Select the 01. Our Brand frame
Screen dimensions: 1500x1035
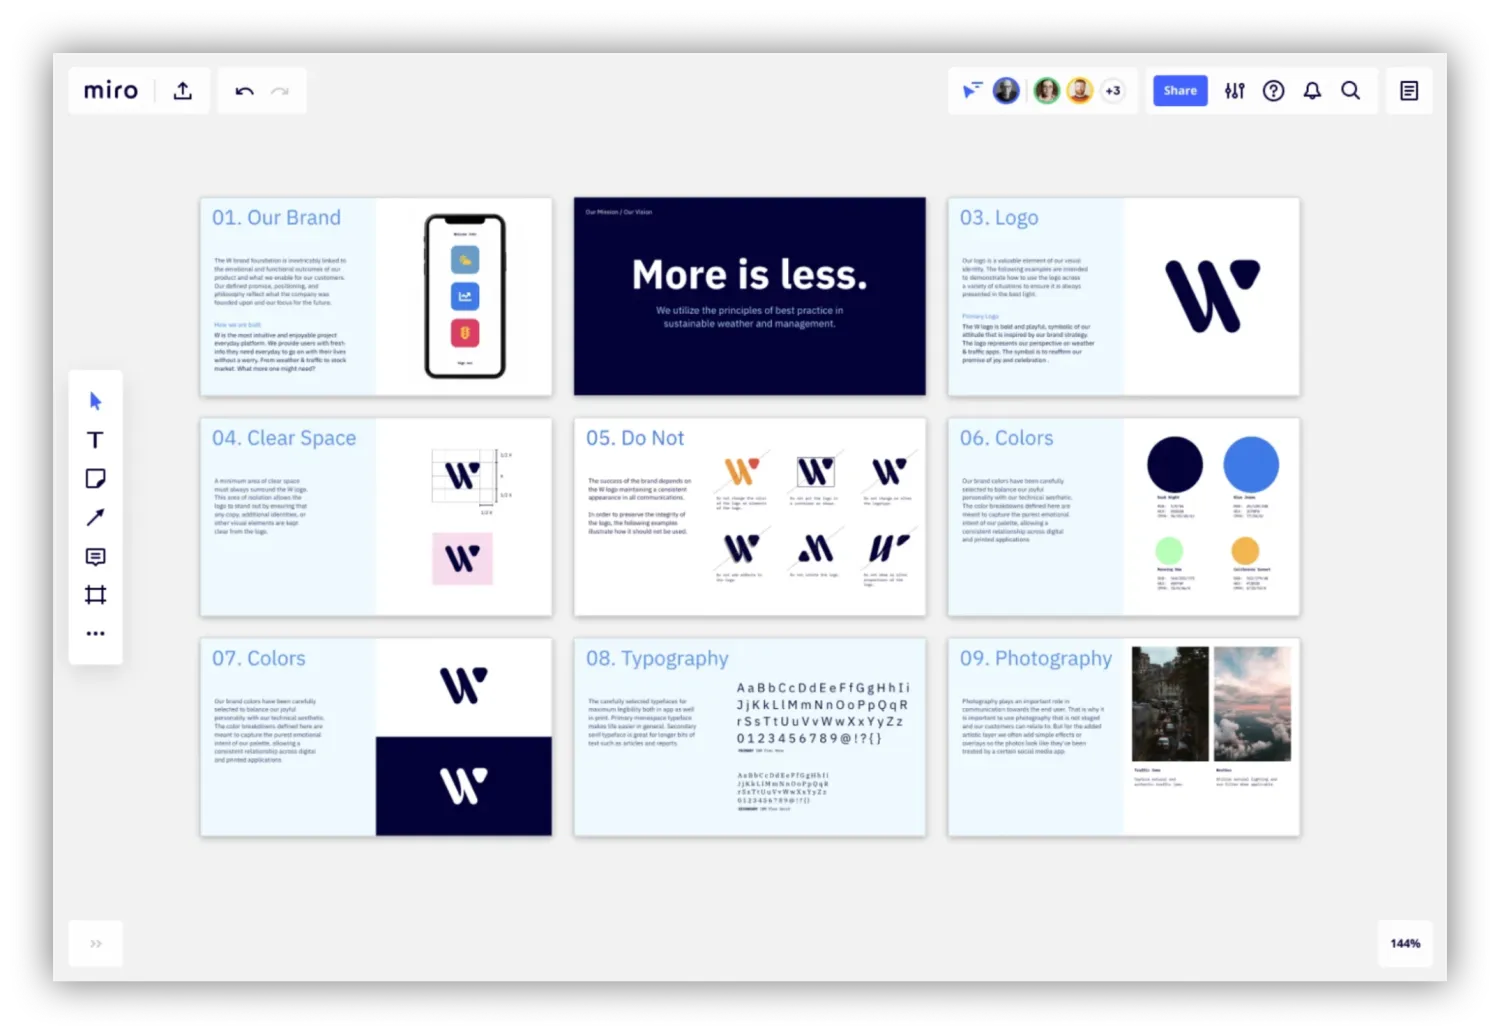(376, 296)
